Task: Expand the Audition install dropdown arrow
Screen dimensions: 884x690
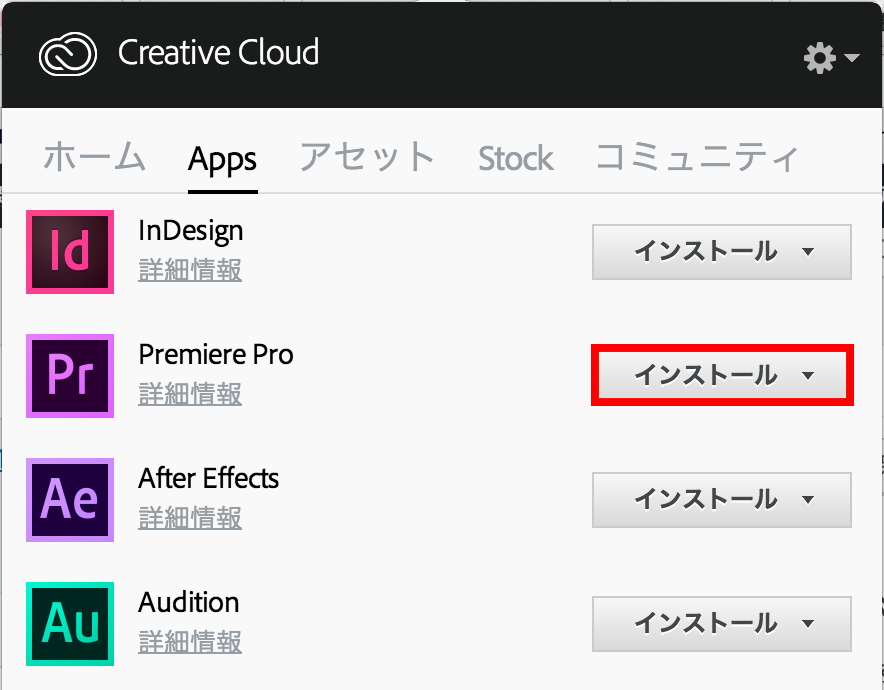Action: [x=809, y=624]
